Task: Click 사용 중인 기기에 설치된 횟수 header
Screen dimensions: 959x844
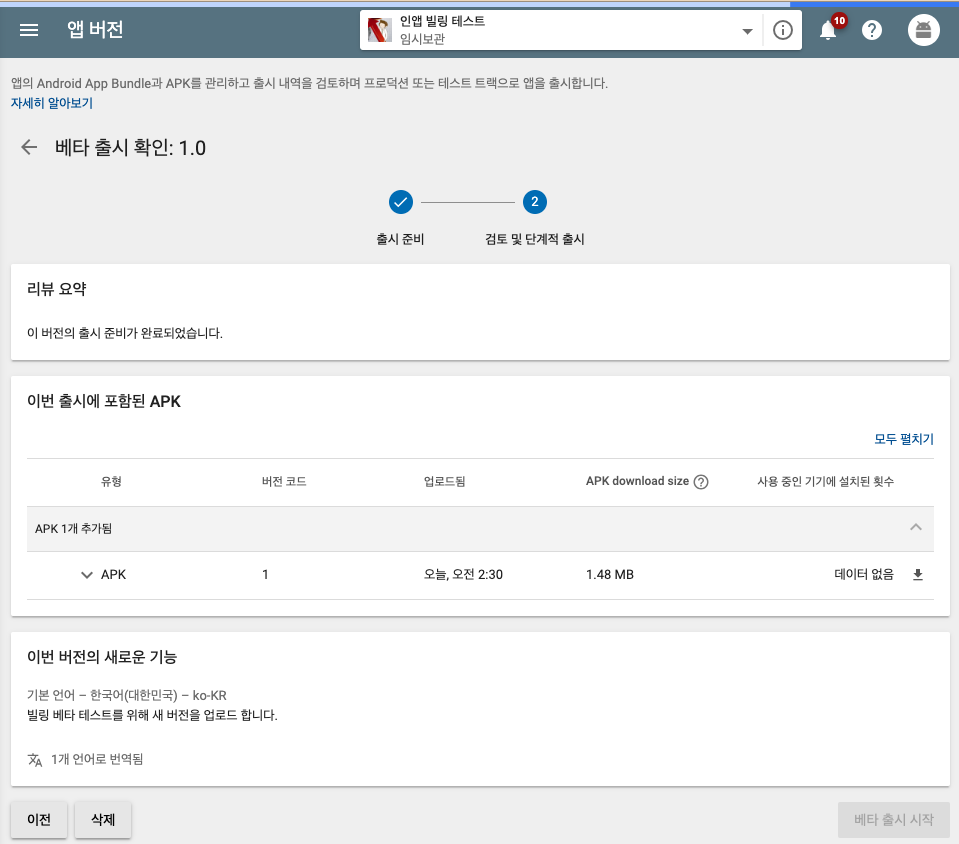Action: pyautogui.click(x=825, y=481)
